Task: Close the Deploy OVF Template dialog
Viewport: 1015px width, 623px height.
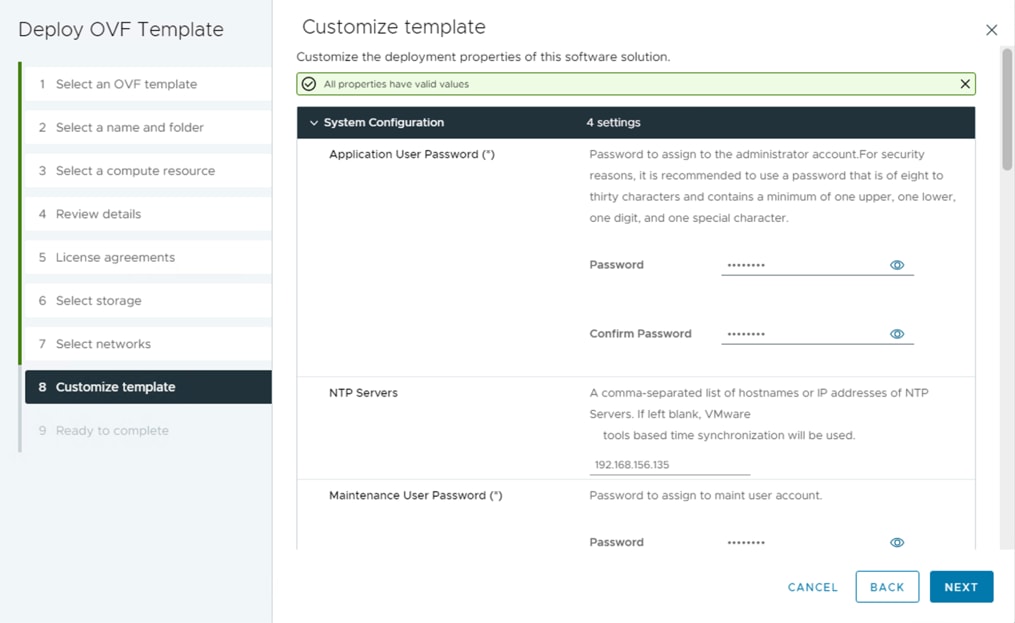Action: [991, 30]
